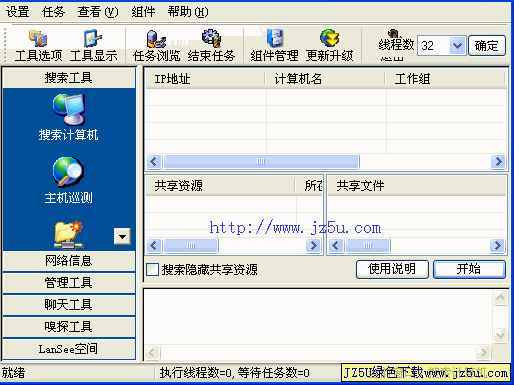Click right arrow of computer list scrollbar
Viewport: 514px width, 385px height.
498,162
